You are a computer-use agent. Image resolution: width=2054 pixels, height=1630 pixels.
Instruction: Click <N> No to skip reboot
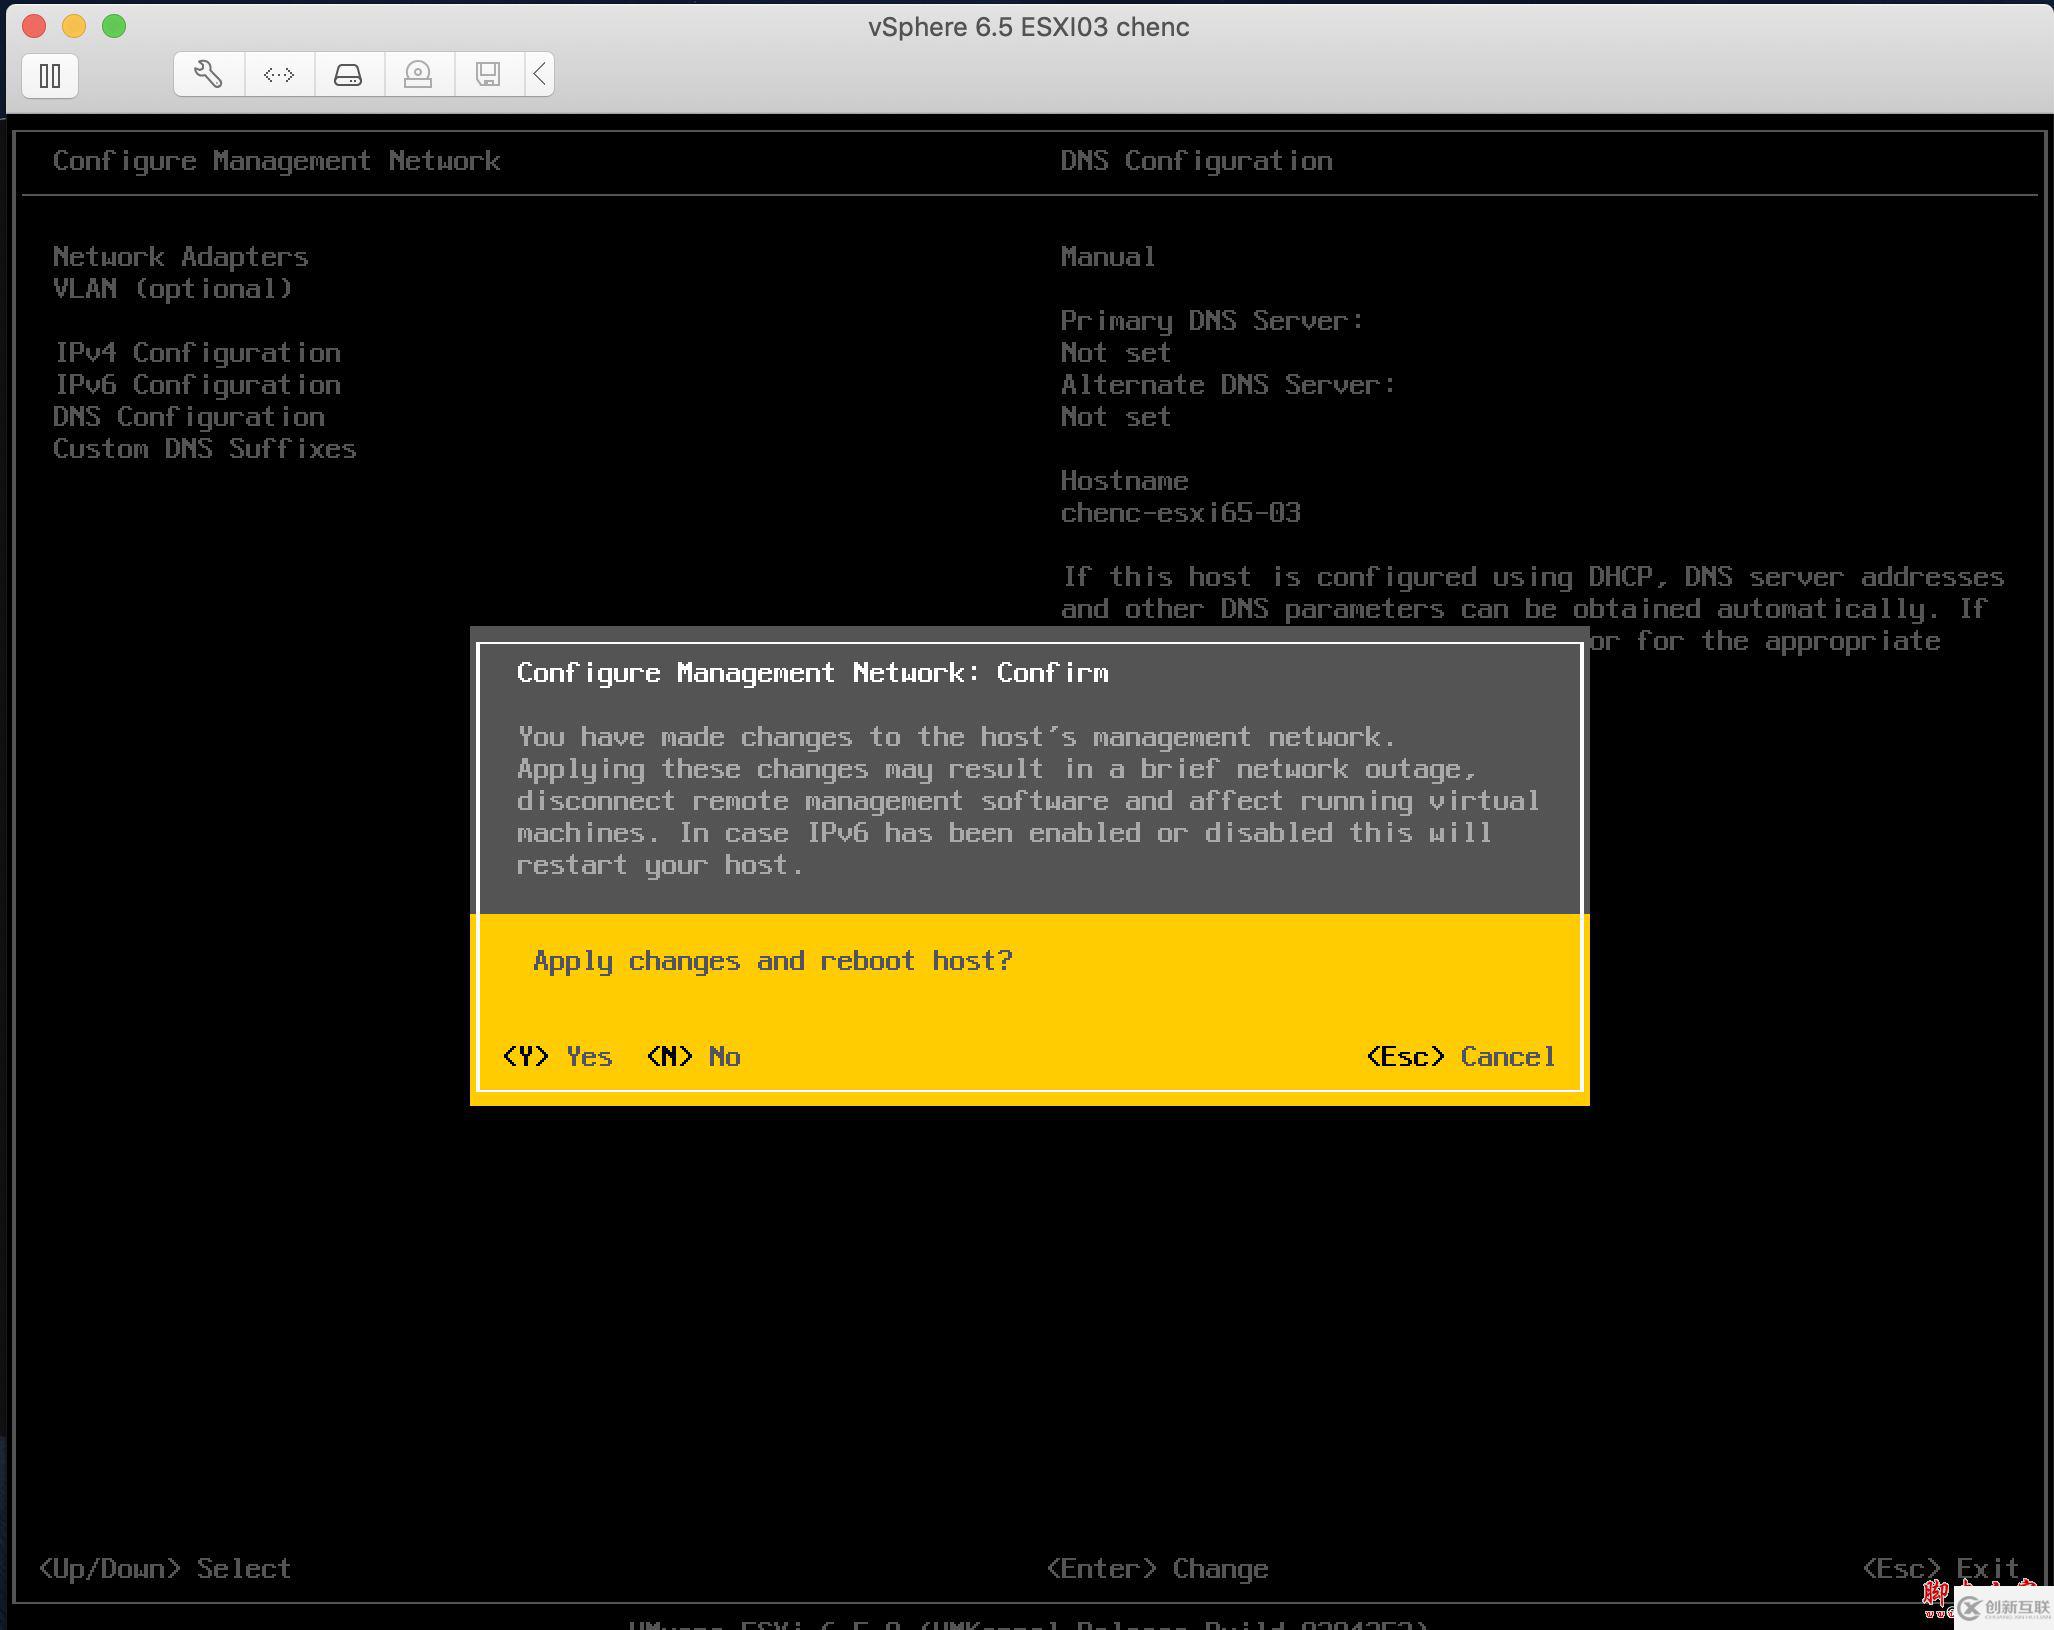[x=693, y=1056]
